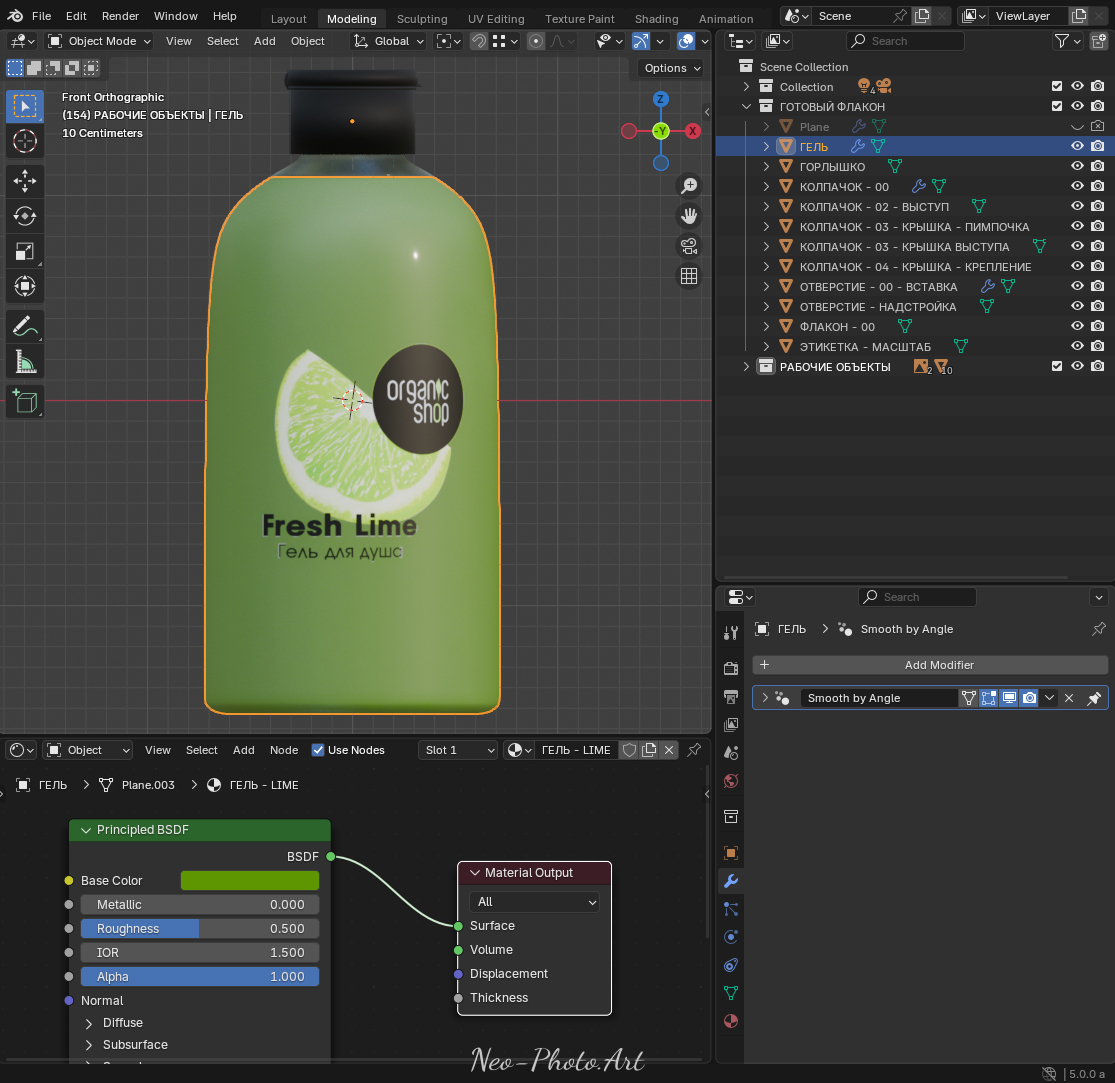This screenshot has height=1083, width=1115.
Task: Open the Particles properties tab
Action: coord(730,909)
